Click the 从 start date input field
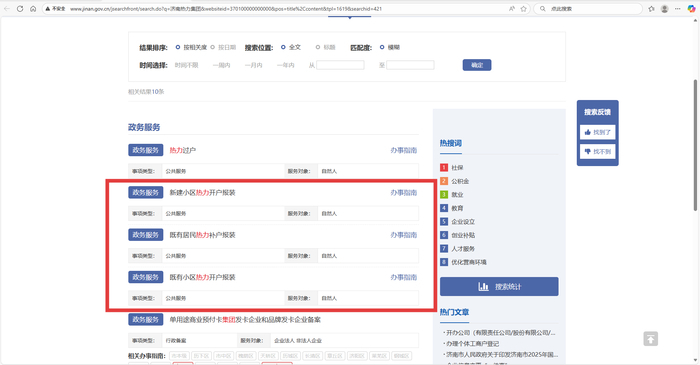Image resolution: width=700 pixels, height=365 pixels. click(340, 65)
